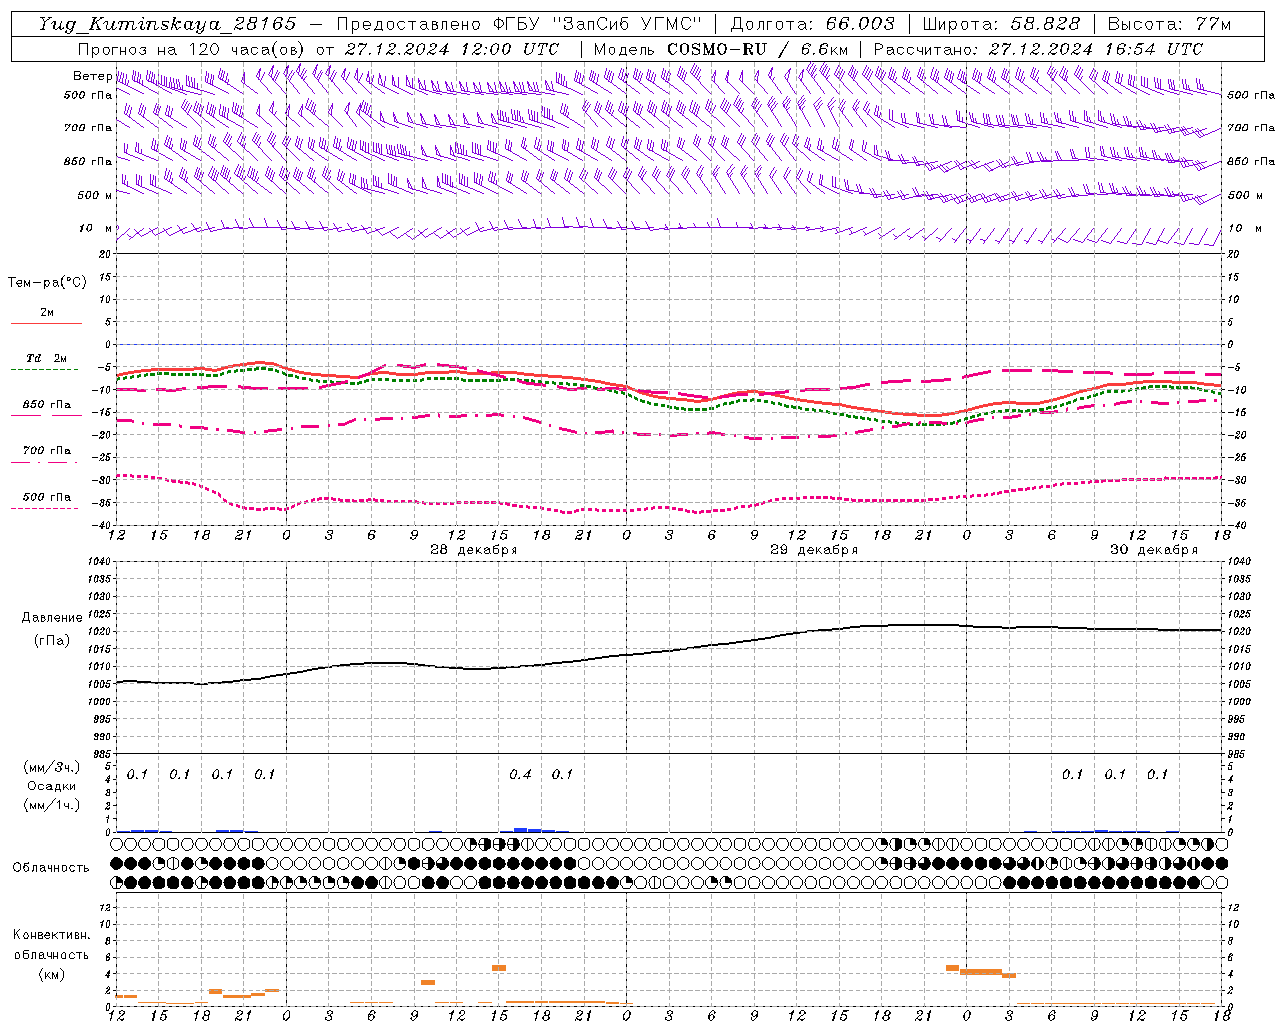
Task: Click the 'Осадки' precipitation label
Action: [x=52, y=786]
